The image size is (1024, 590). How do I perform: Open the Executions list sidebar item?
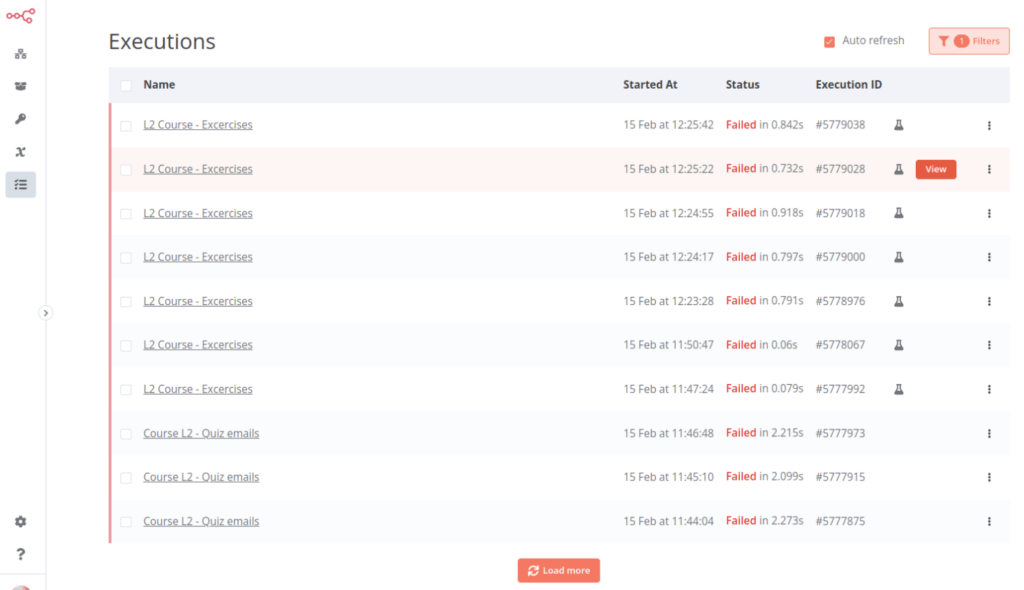point(20,185)
